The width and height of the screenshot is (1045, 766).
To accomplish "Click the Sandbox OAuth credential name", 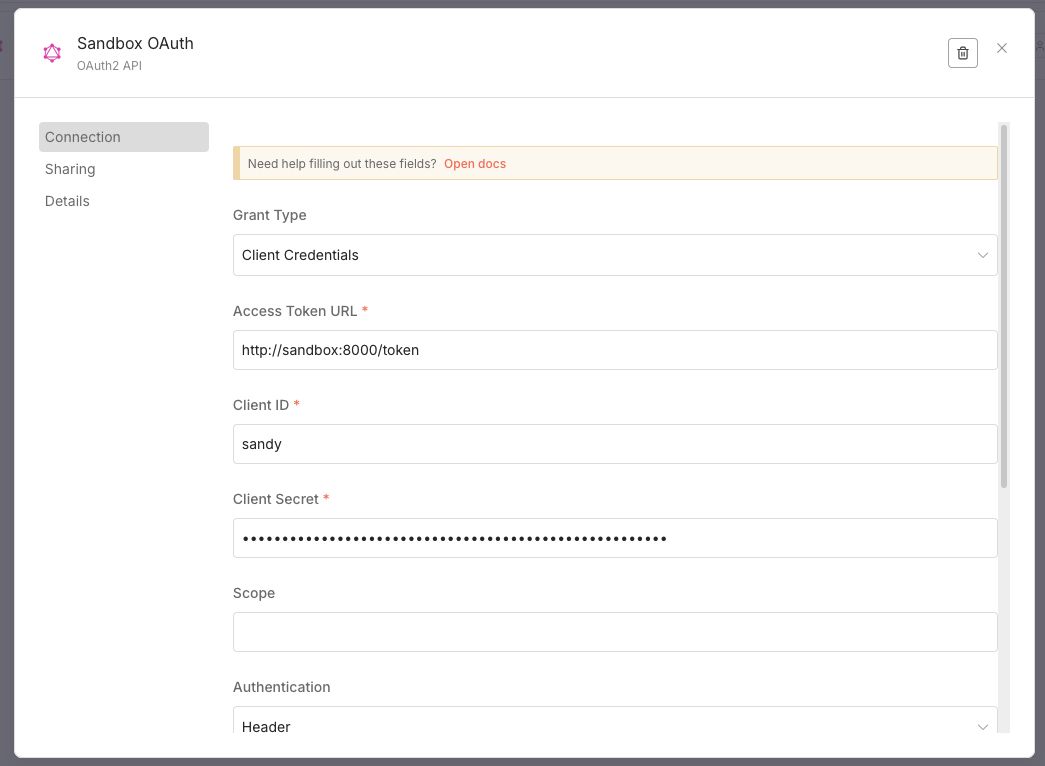I will pos(135,44).
